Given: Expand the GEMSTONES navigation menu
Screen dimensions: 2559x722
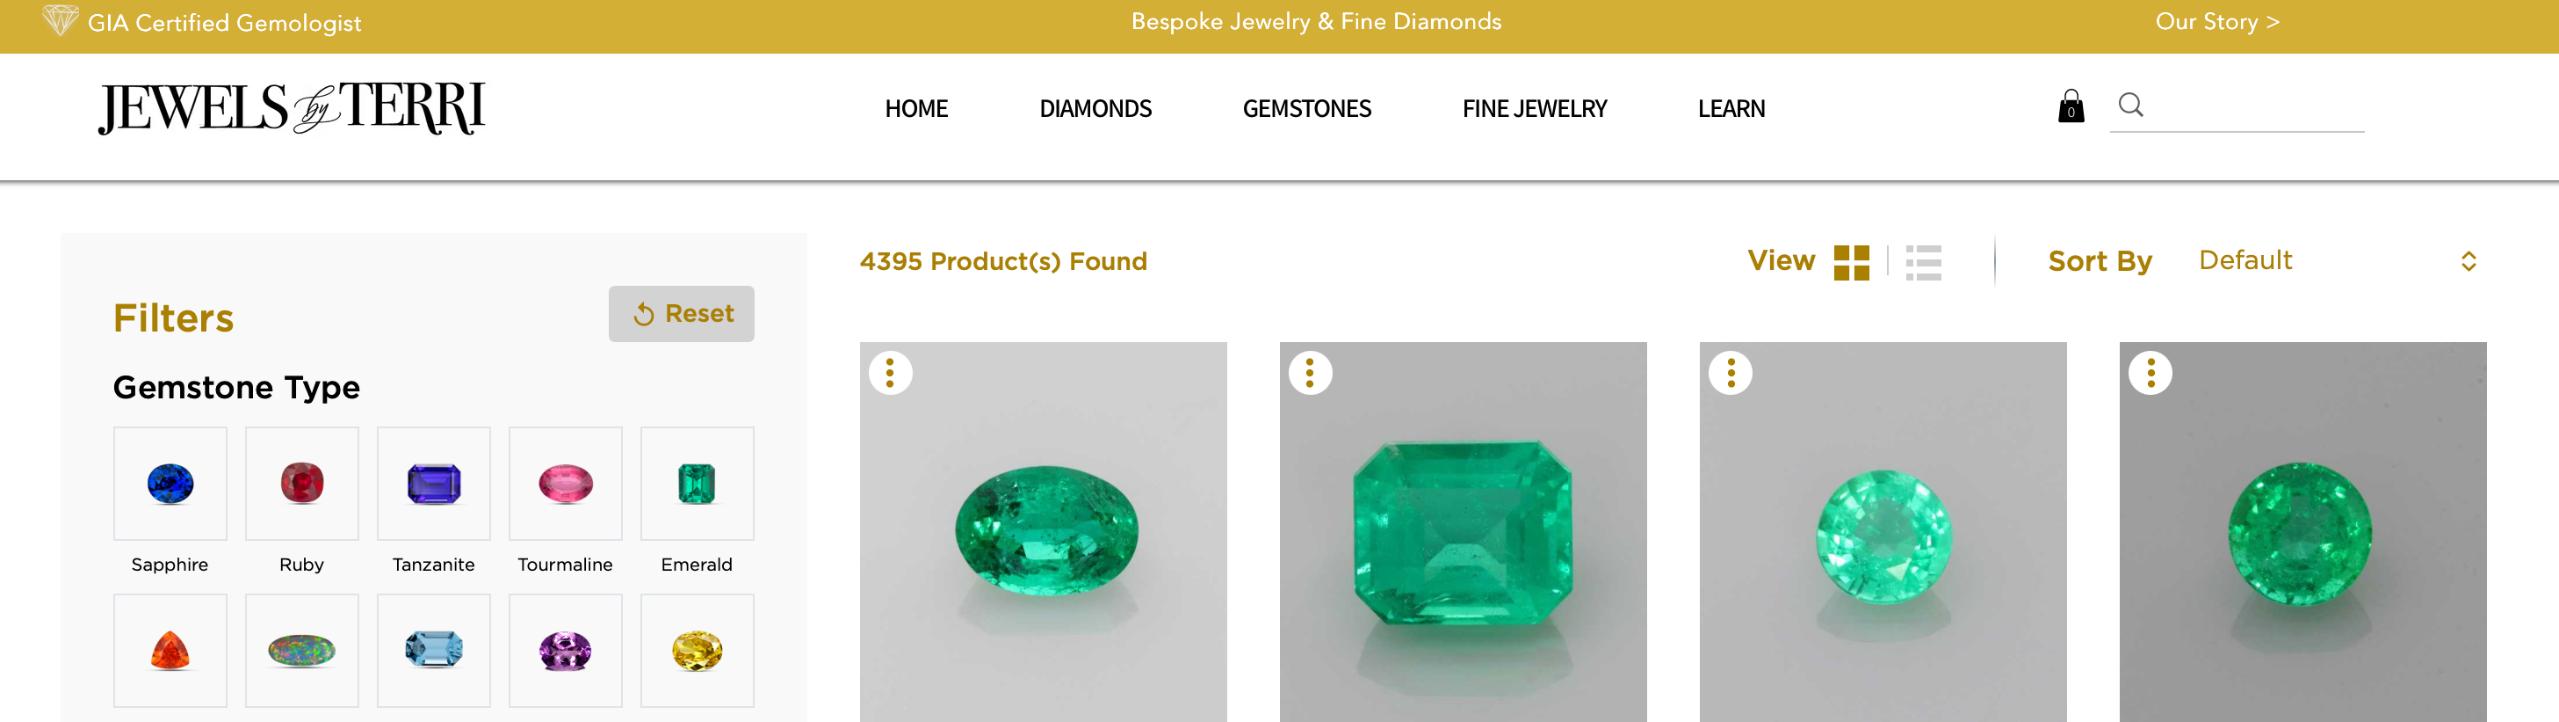Looking at the screenshot, I should point(1306,108).
